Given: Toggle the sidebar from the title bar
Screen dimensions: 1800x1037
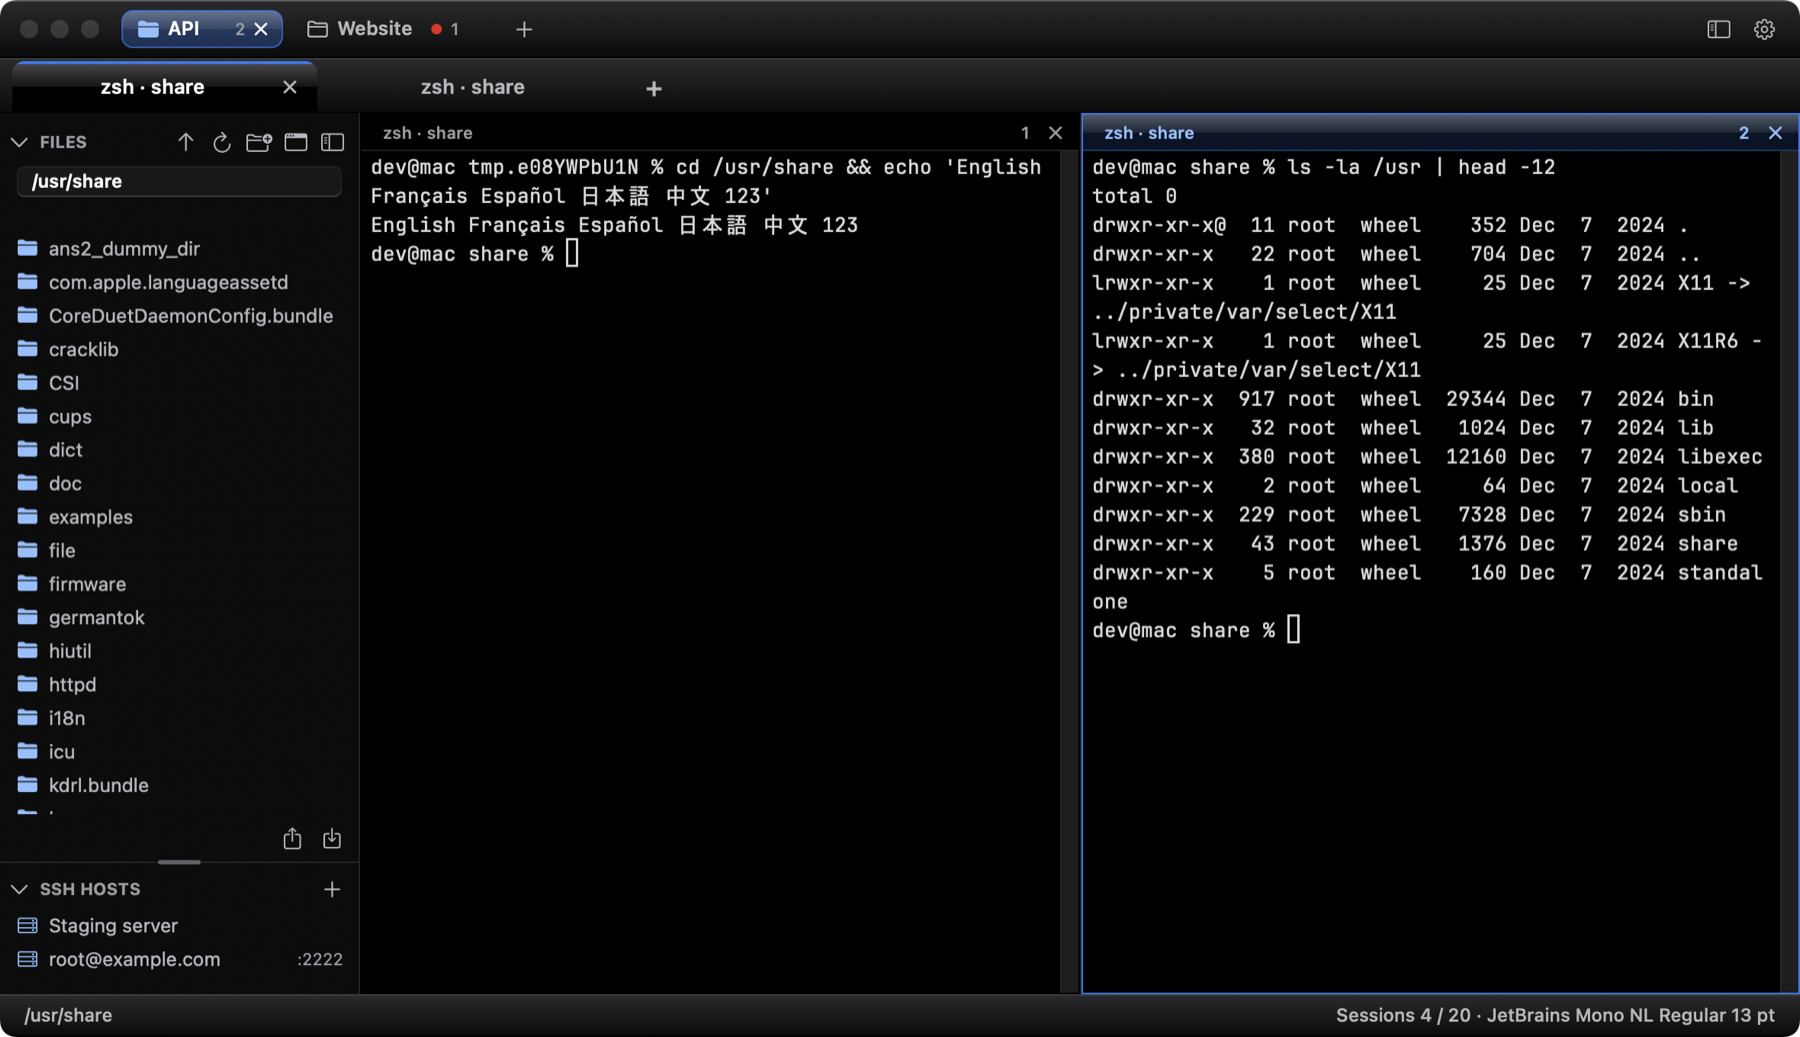Looking at the screenshot, I should (1718, 29).
